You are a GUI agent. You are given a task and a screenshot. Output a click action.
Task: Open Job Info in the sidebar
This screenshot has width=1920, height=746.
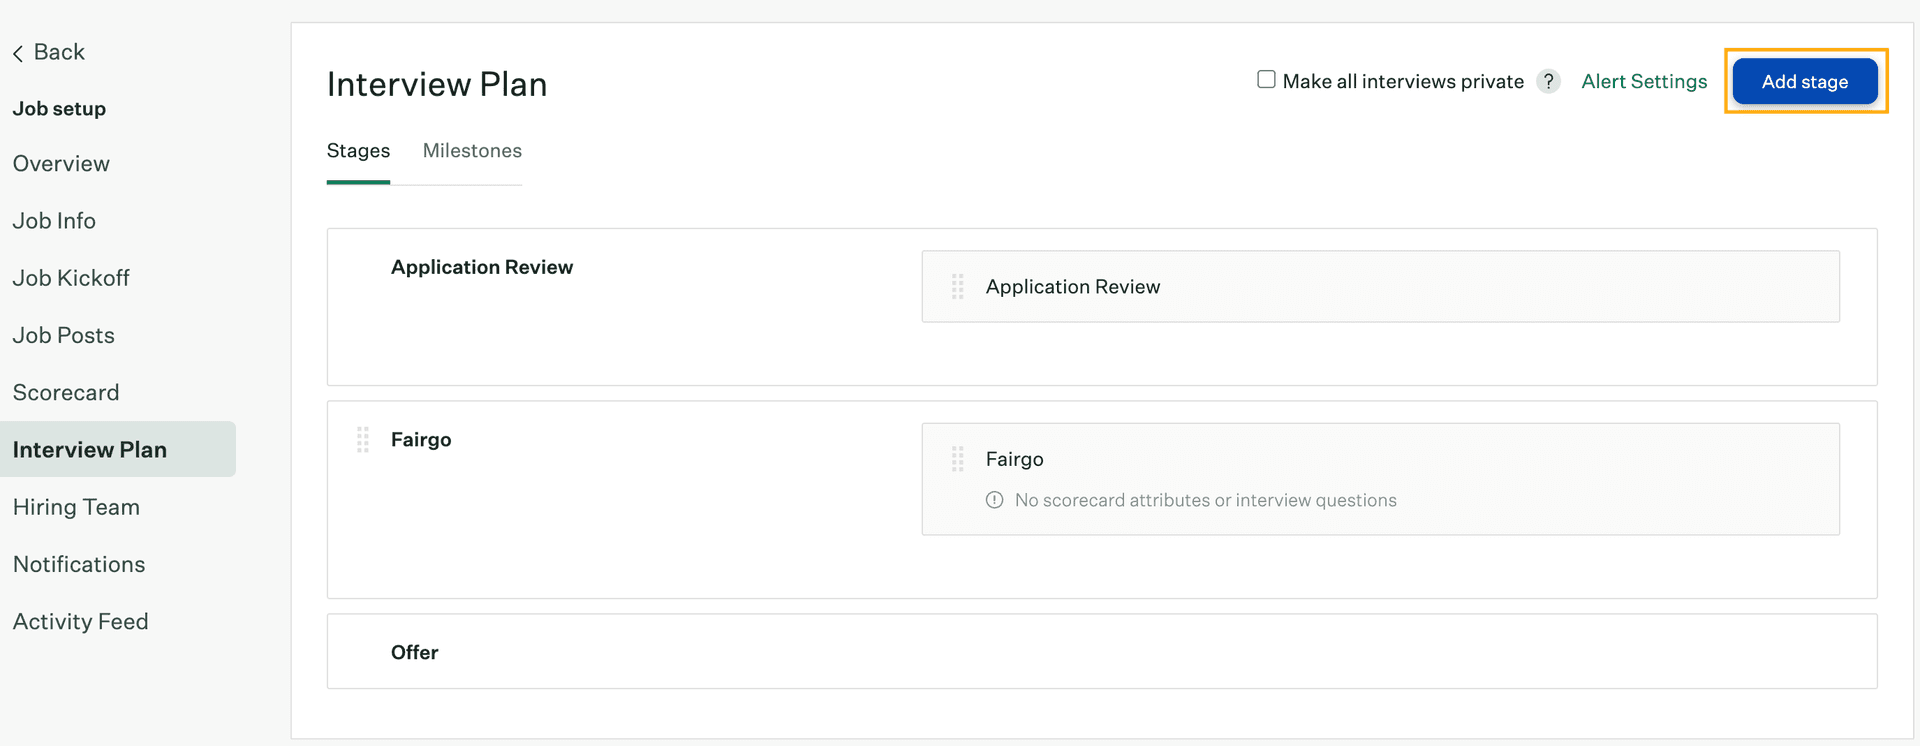(54, 221)
